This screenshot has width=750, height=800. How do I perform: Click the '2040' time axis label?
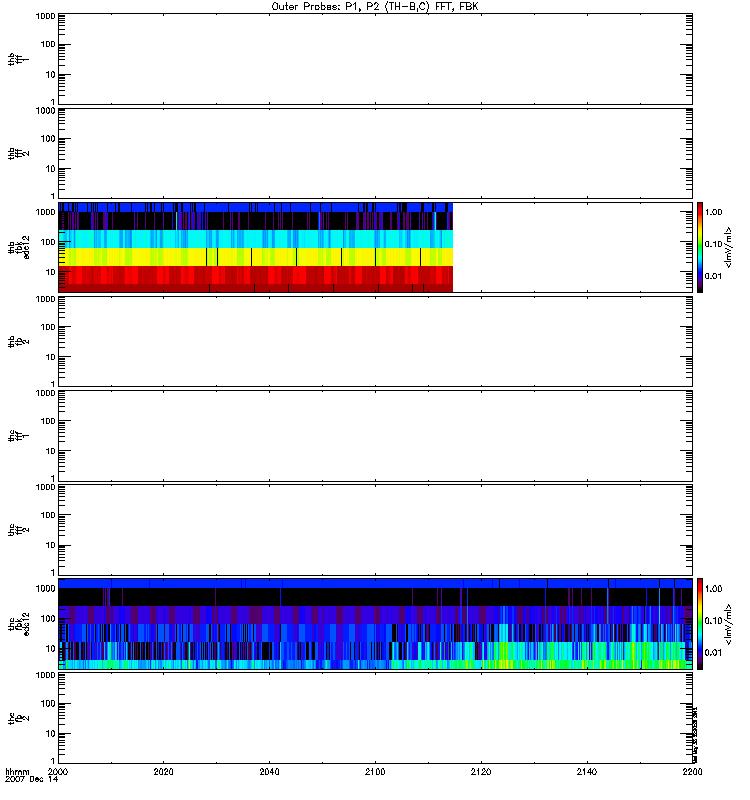[269, 772]
